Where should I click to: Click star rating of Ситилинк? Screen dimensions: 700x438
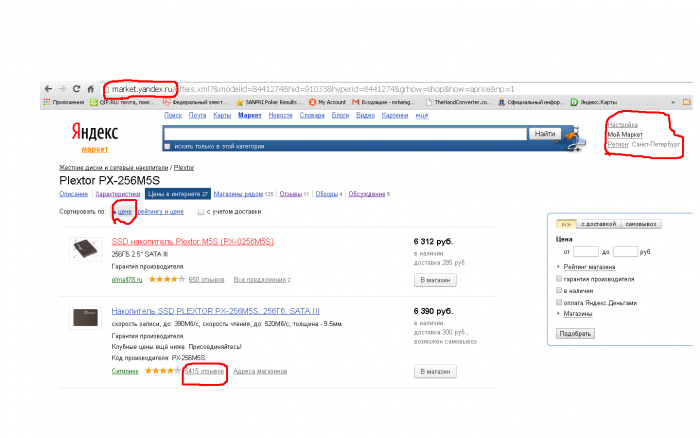(x=162, y=371)
